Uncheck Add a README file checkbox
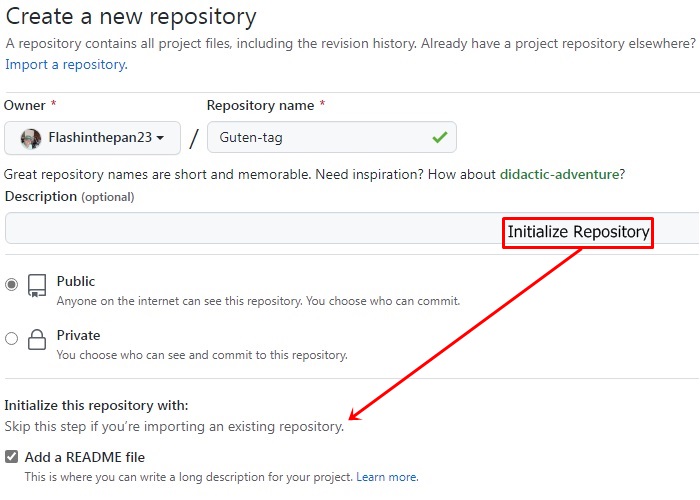Viewport: 700px width, 500px height. tap(12, 457)
